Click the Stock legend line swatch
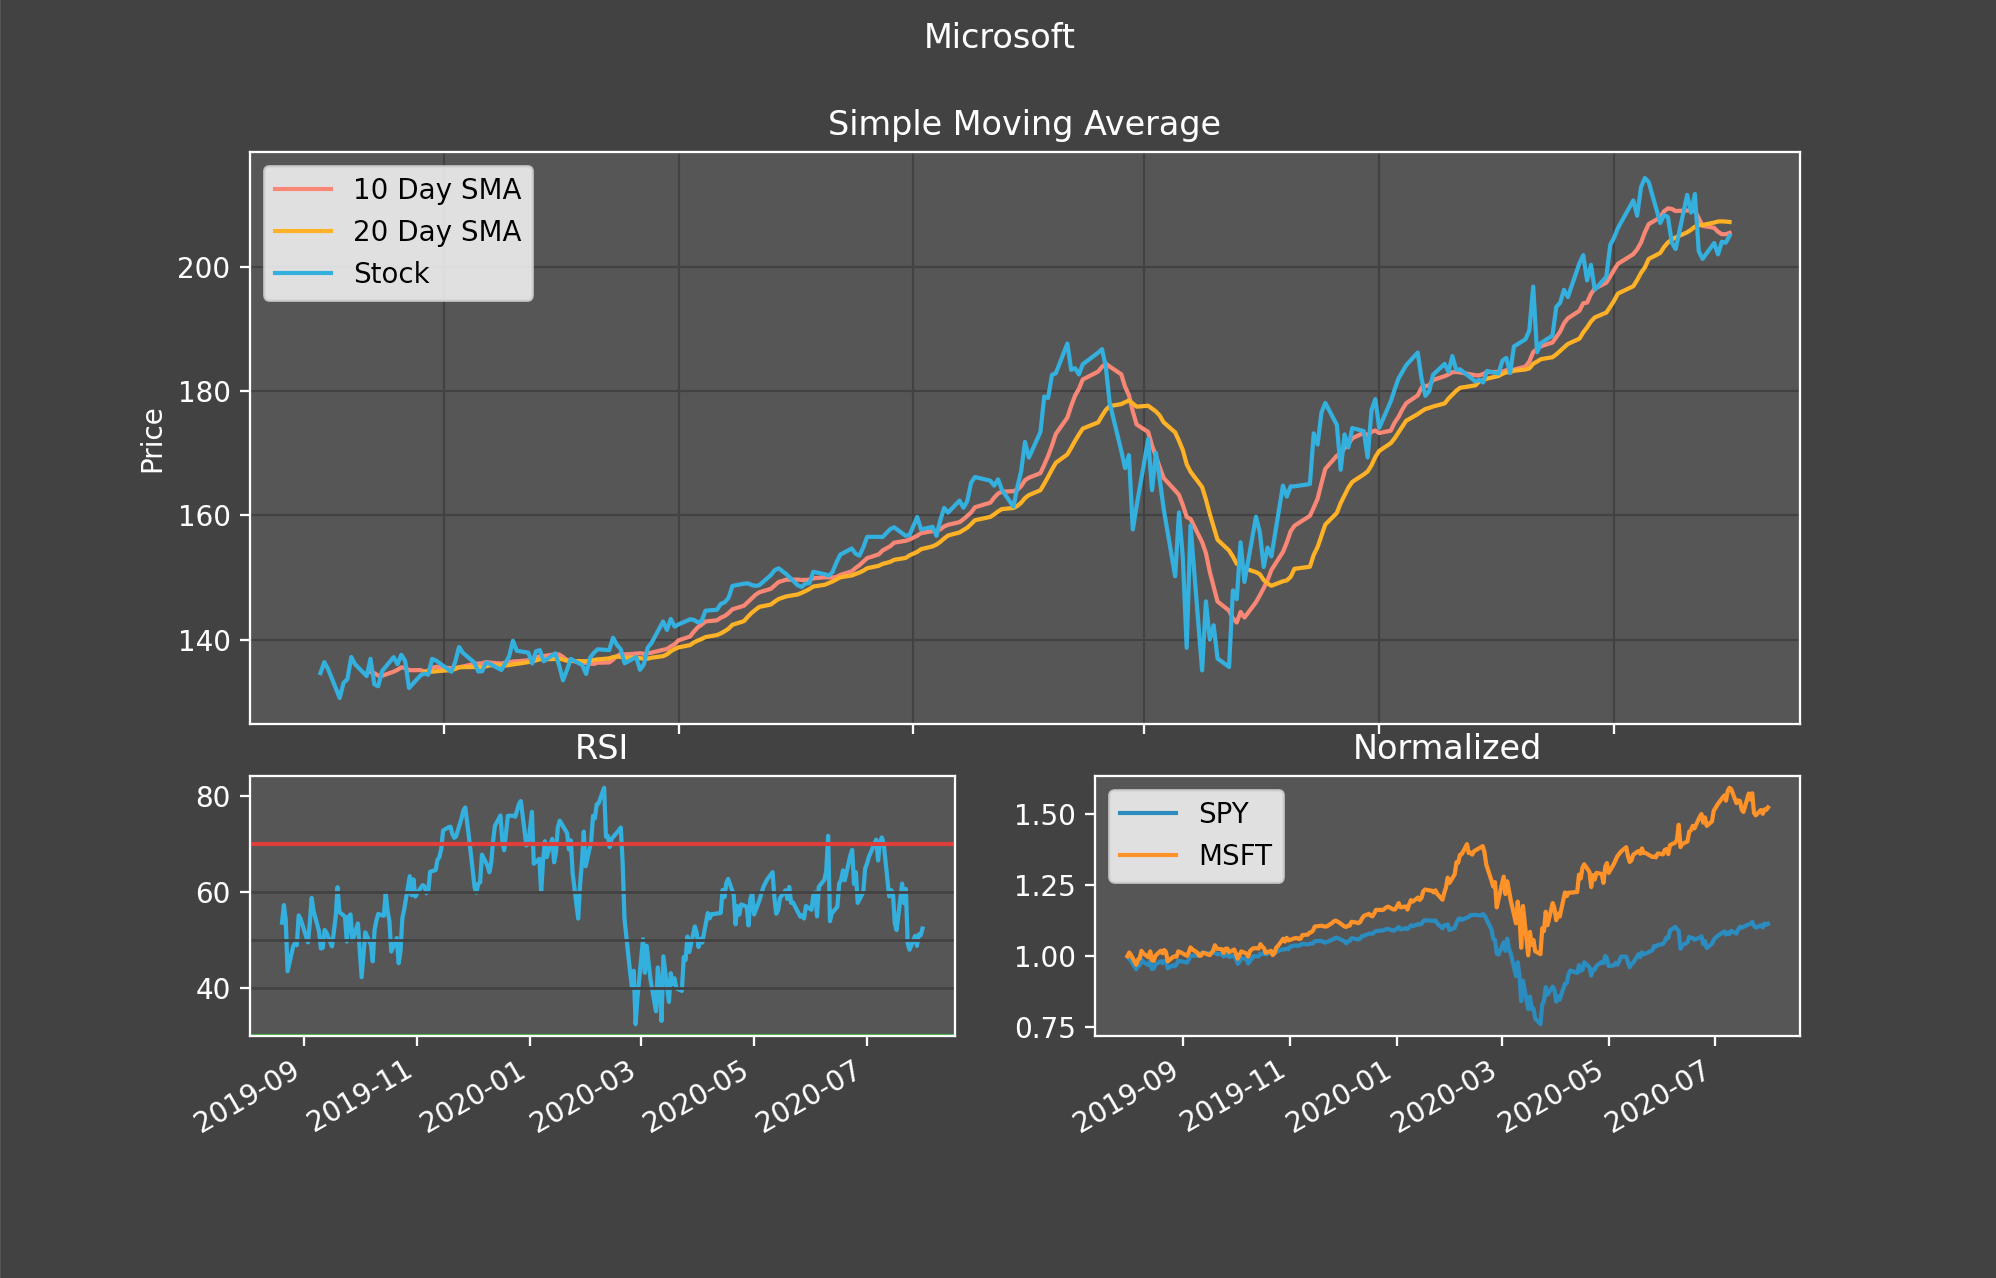1996x1278 pixels. [x=303, y=273]
